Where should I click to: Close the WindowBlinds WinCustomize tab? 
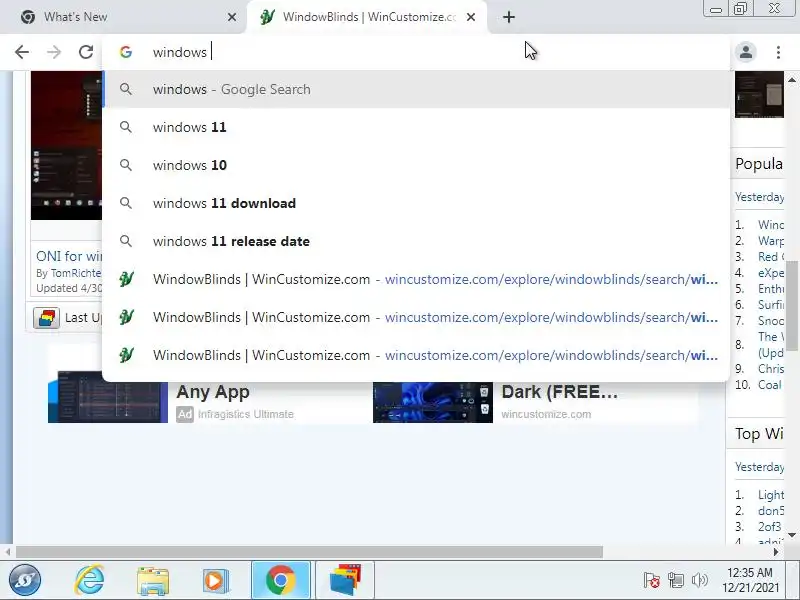click(x=471, y=17)
